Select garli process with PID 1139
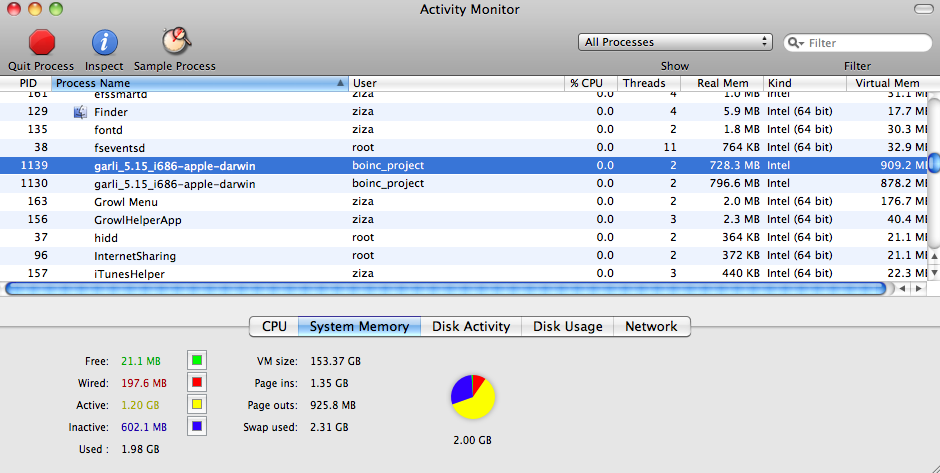Screen dimensions: 940x473 point(463,165)
